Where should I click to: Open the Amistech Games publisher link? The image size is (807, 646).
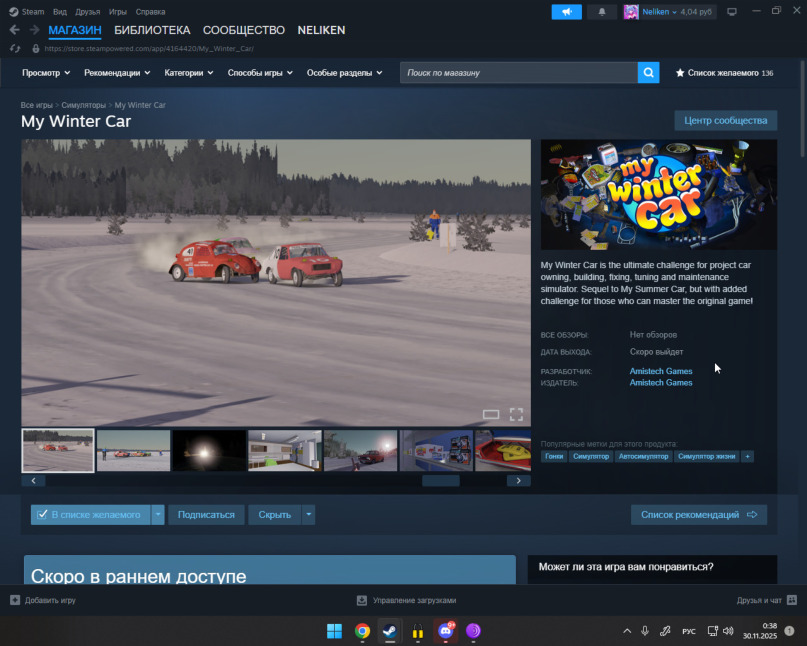click(x=661, y=382)
